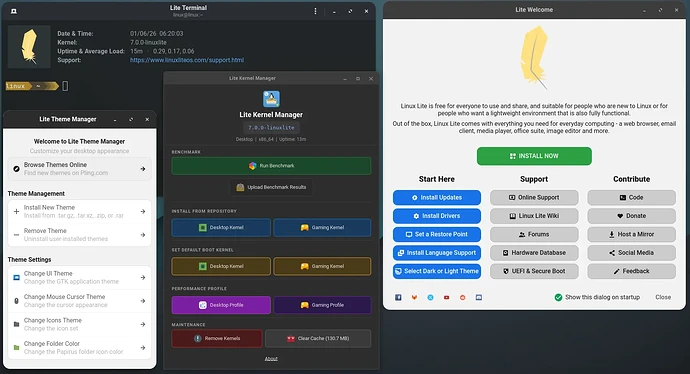Click Install Drivers

(437, 216)
